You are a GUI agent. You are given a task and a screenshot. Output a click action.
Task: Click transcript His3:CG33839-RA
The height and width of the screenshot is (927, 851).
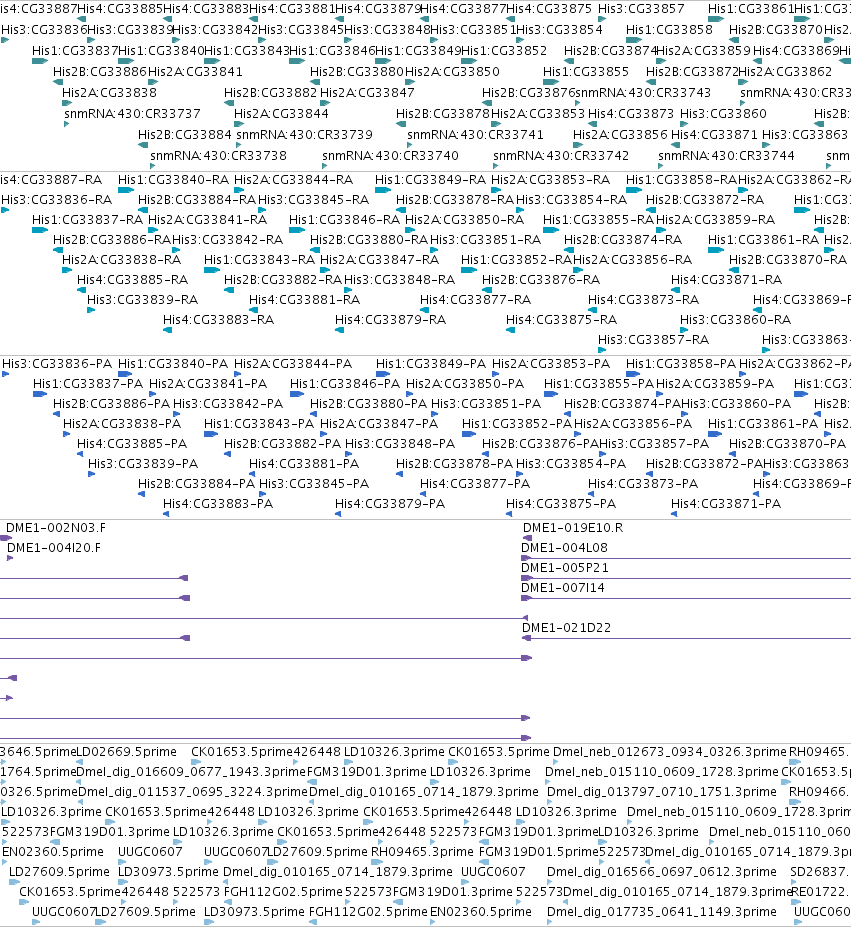(x=143, y=300)
